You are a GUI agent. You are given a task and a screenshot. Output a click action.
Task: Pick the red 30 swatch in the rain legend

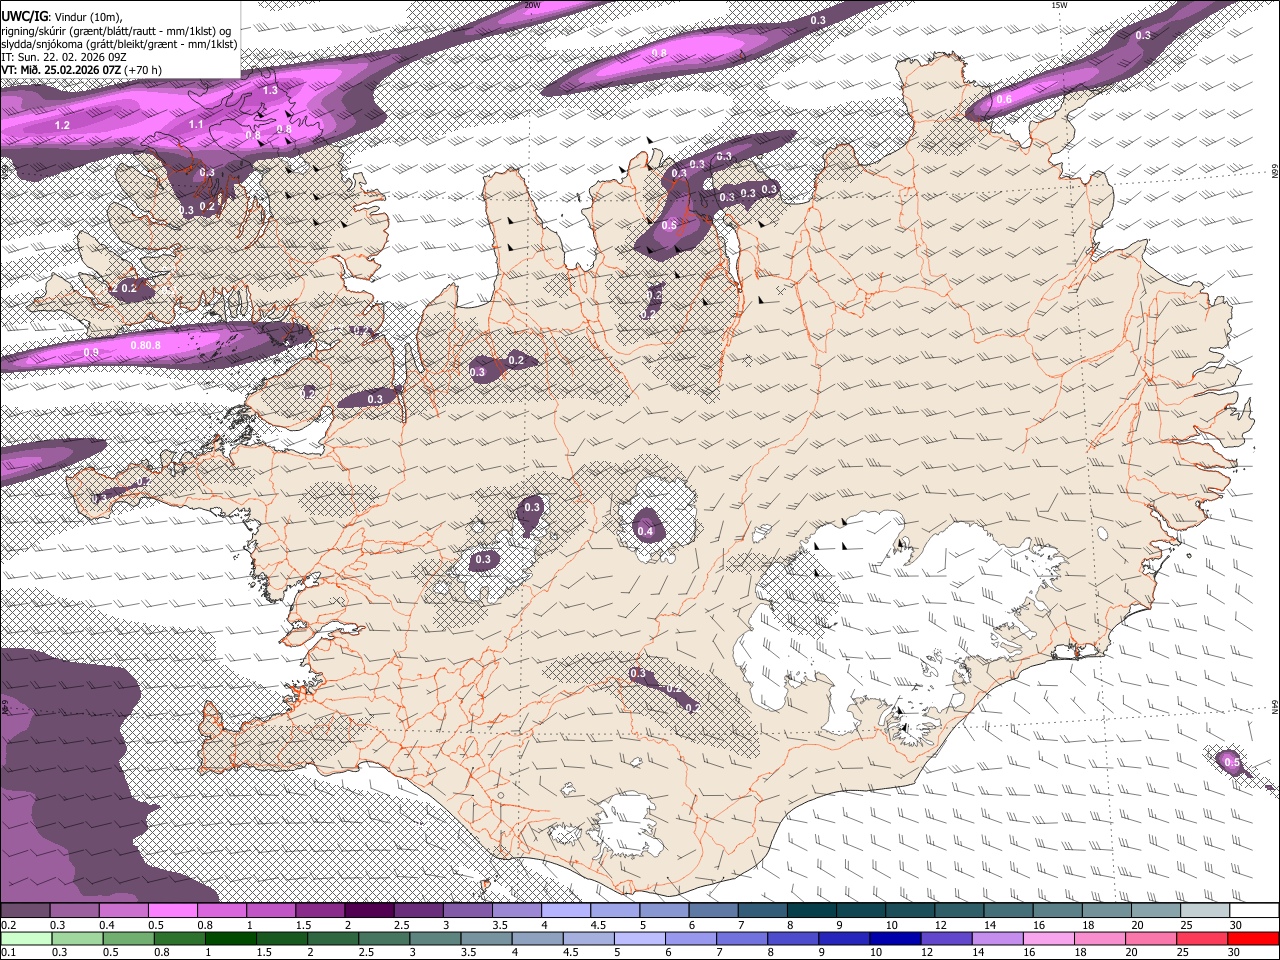point(1253,939)
